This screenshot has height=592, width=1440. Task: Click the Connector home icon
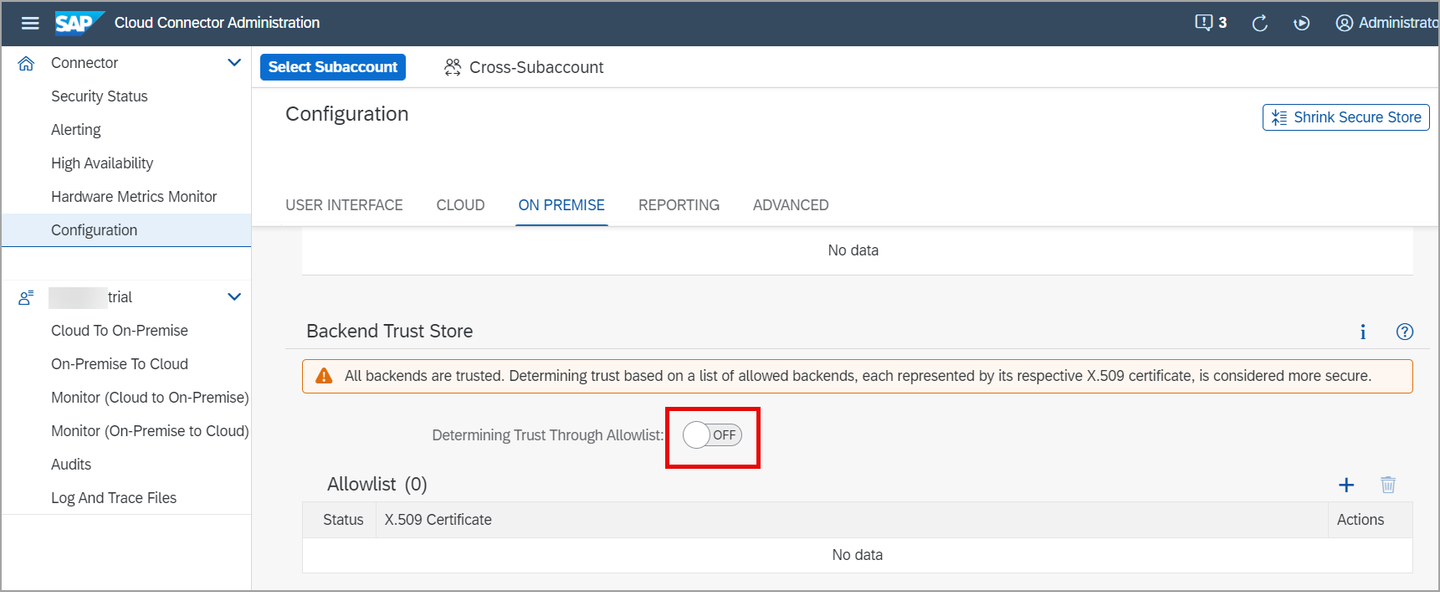[26, 63]
